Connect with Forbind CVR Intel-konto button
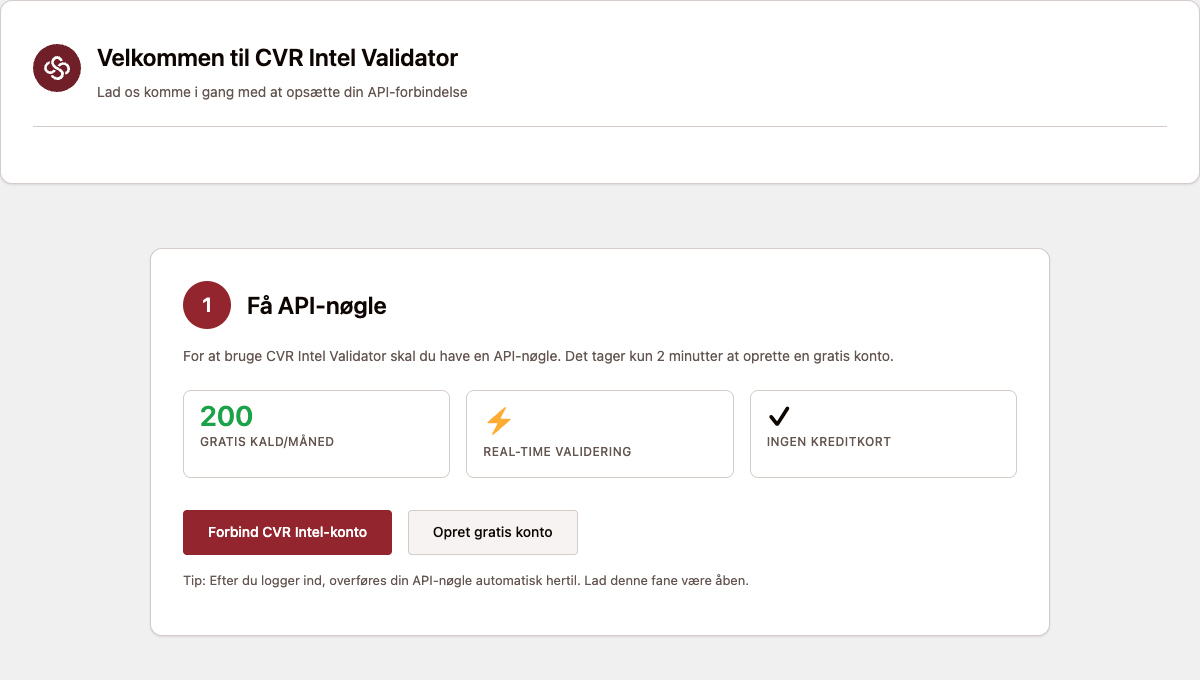This screenshot has height=680, width=1200. pos(287,532)
